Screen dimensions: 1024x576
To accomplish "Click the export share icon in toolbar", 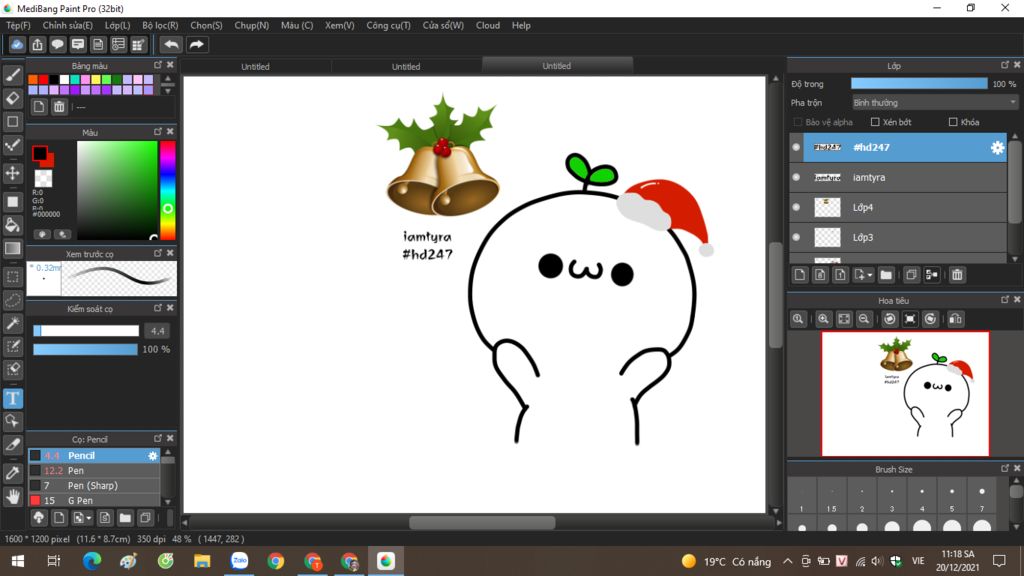I will (37, 44).
